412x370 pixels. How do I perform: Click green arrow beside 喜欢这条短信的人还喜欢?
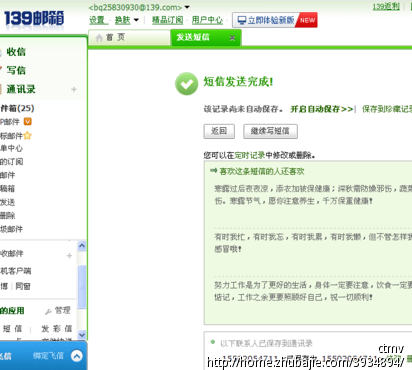coord(213,171)
